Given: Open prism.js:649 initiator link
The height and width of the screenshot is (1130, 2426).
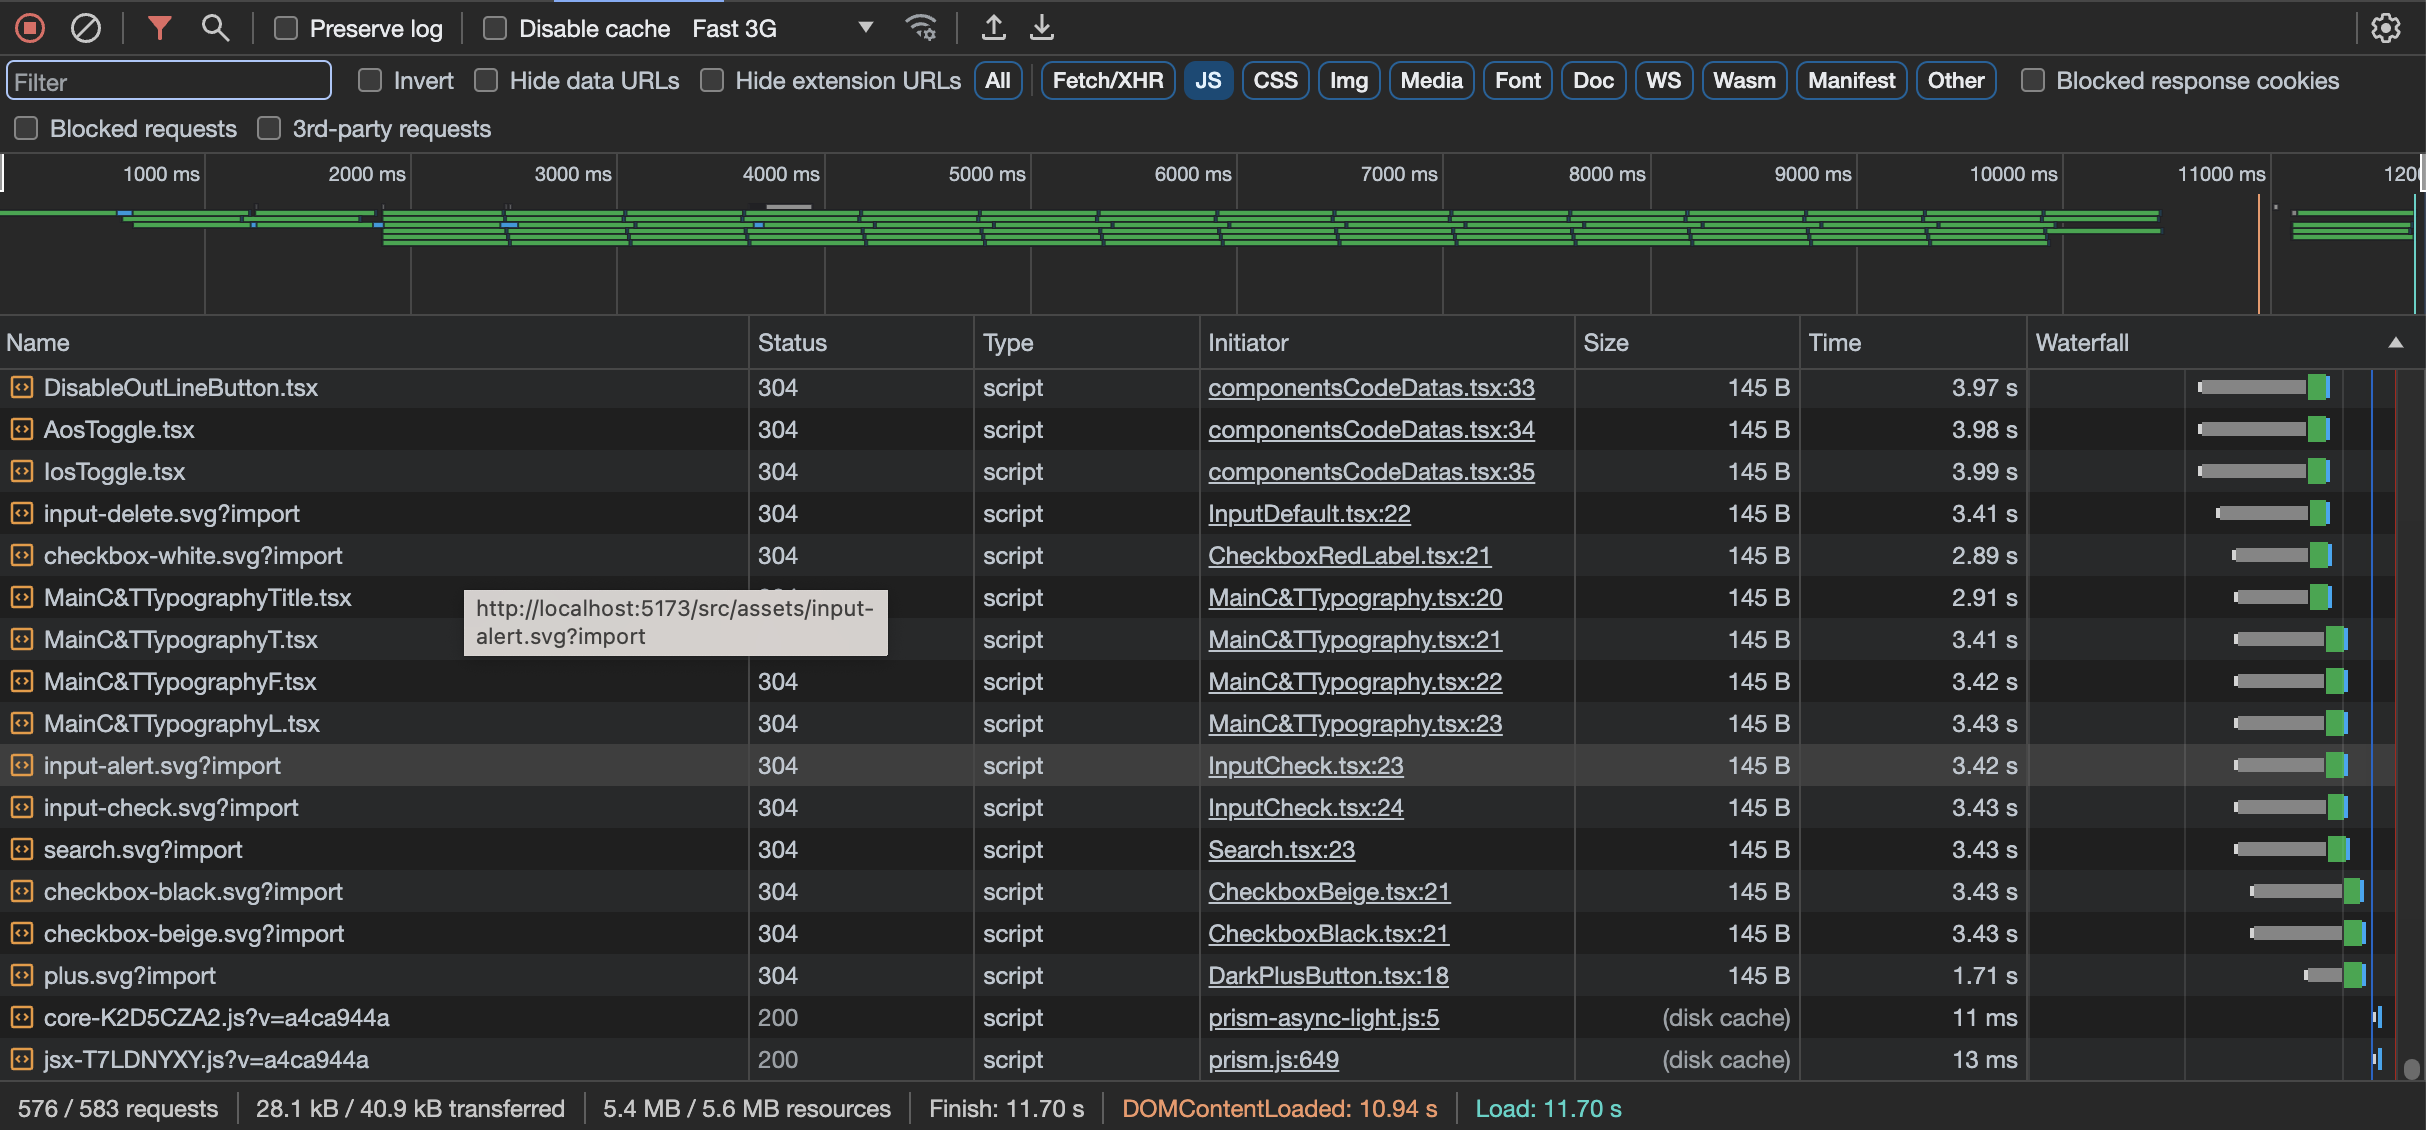Looking at the screenshot, I should (1273, 1060).
